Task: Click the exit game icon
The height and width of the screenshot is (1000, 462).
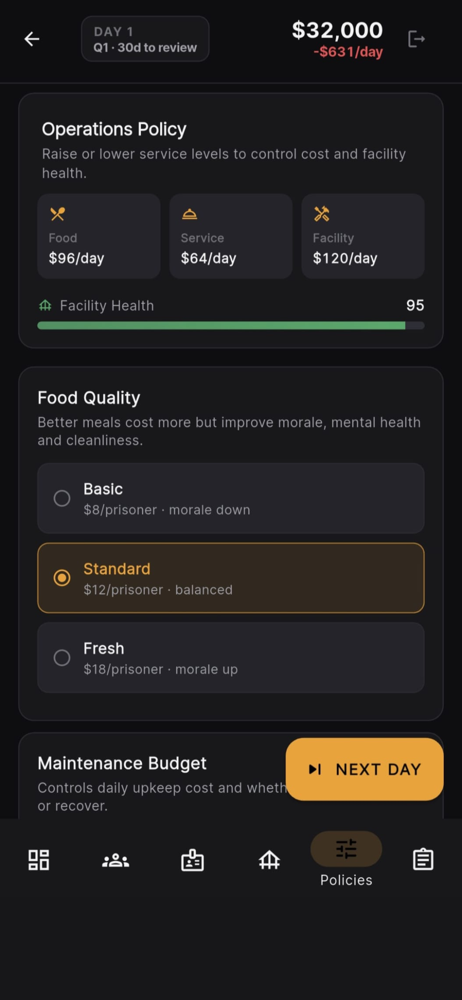Action: (417, 39)
